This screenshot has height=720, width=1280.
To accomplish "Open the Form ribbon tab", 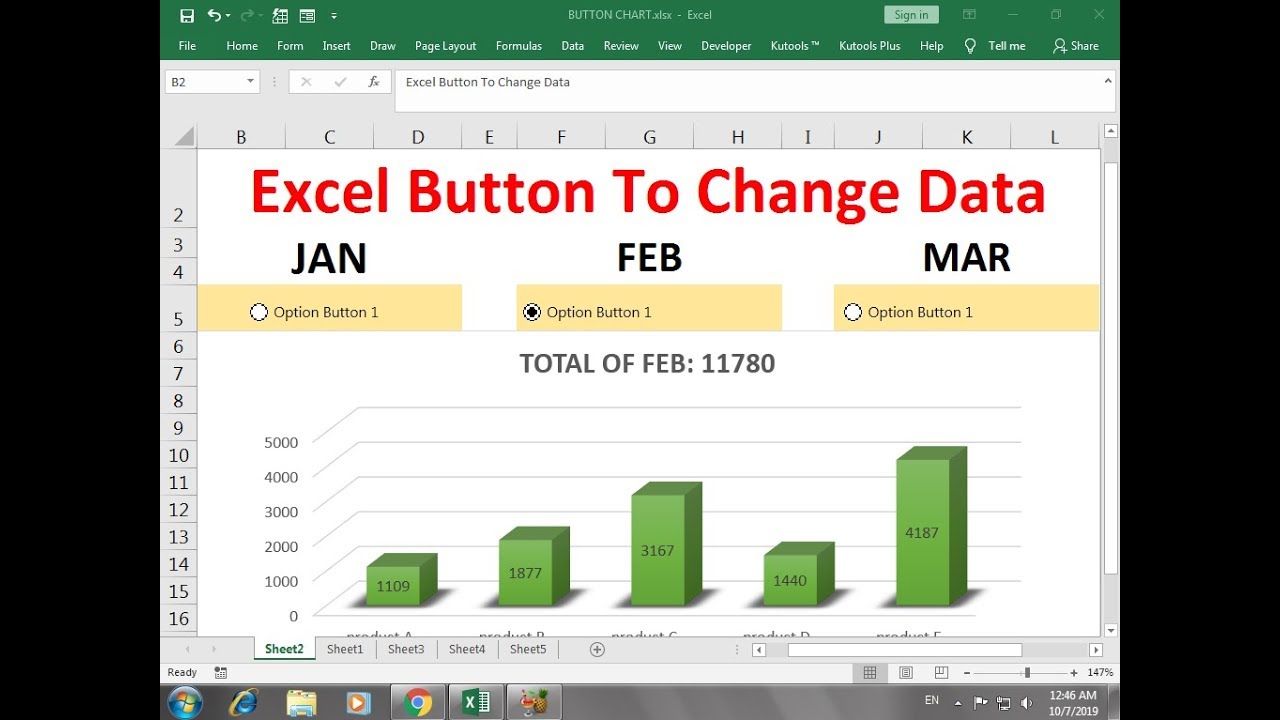I will point(290,46).
